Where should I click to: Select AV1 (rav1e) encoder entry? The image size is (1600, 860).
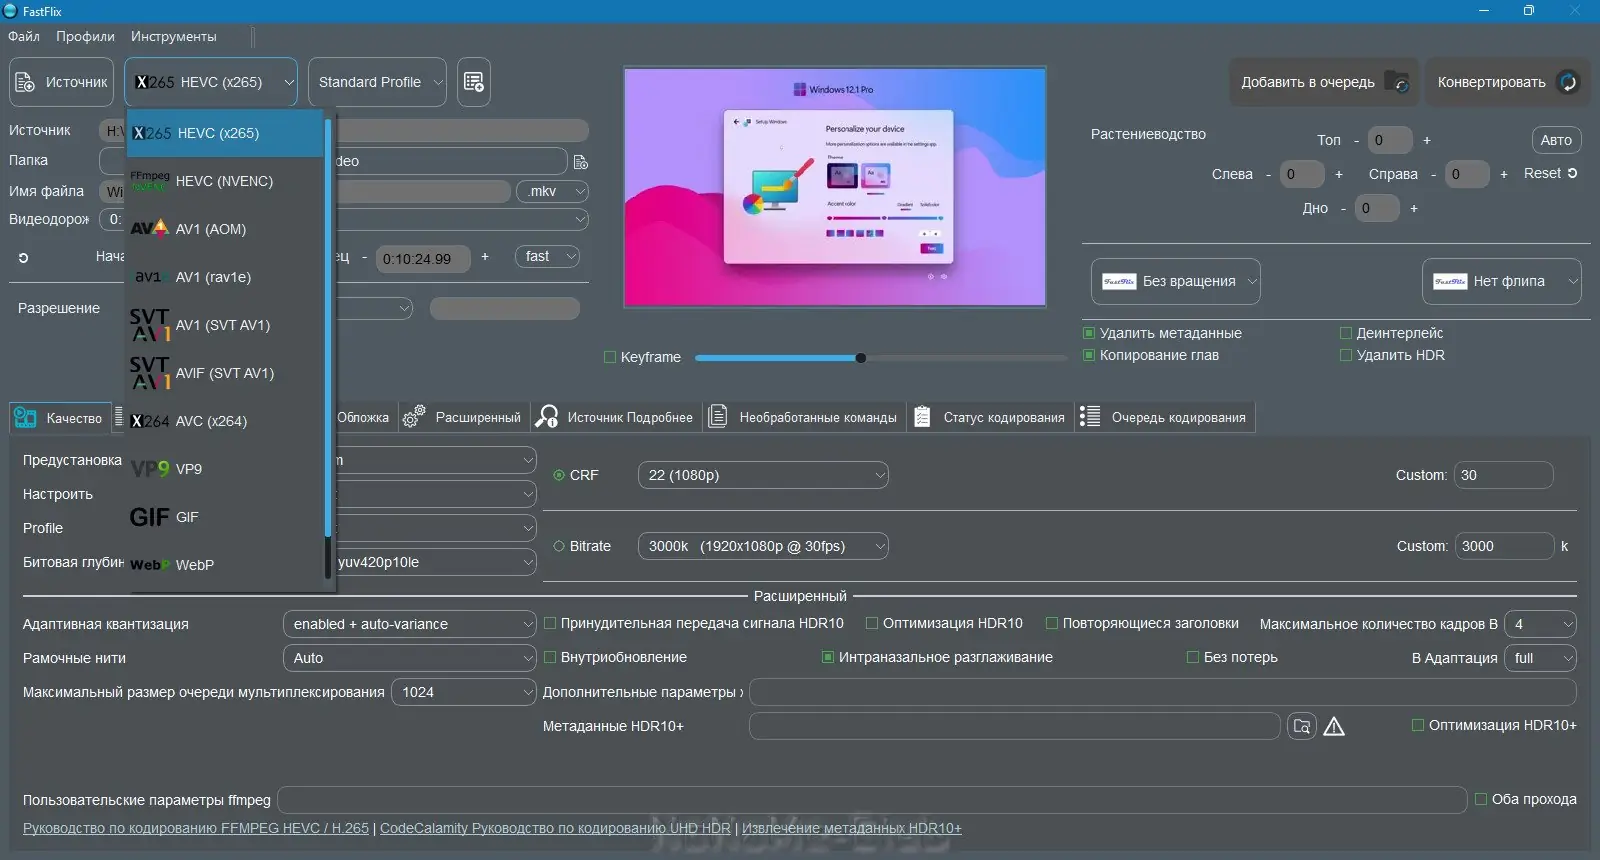225,277
